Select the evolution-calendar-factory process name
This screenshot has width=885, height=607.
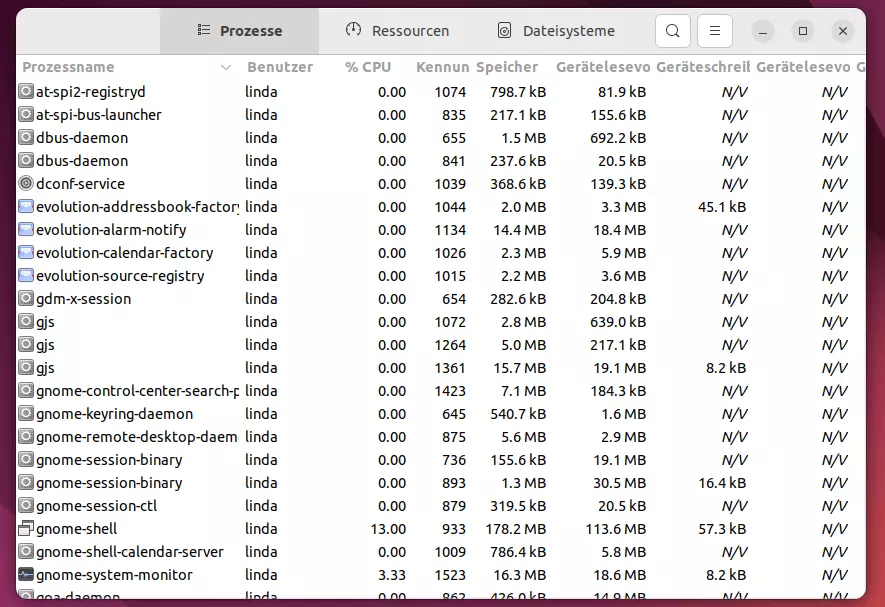(125, 253)
